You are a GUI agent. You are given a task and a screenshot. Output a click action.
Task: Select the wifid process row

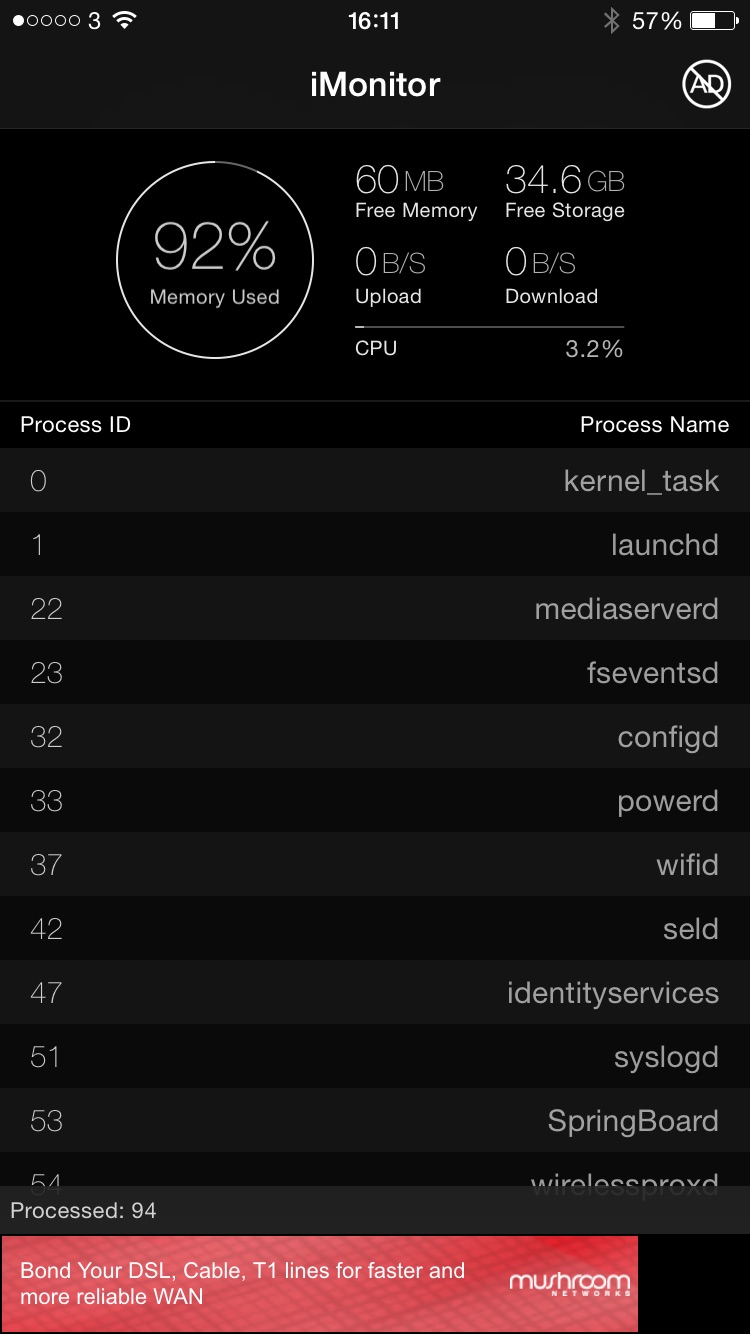coord(375,864)
